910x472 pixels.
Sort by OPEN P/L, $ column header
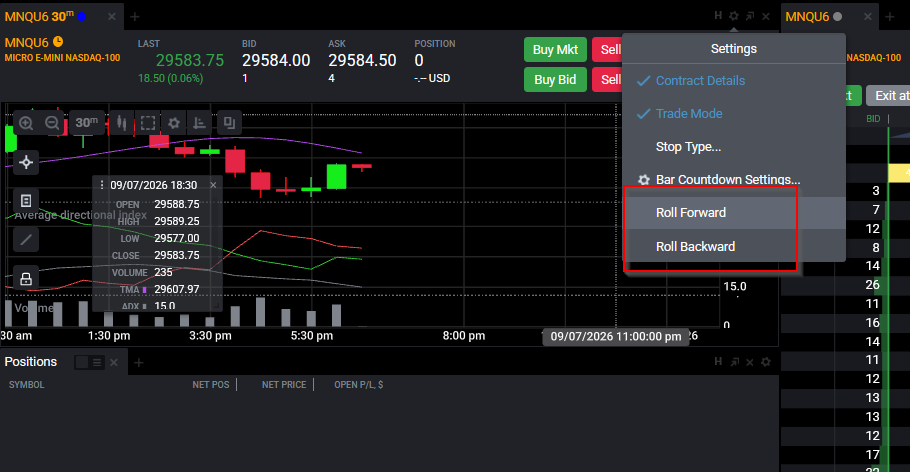[x=359, y=384]
